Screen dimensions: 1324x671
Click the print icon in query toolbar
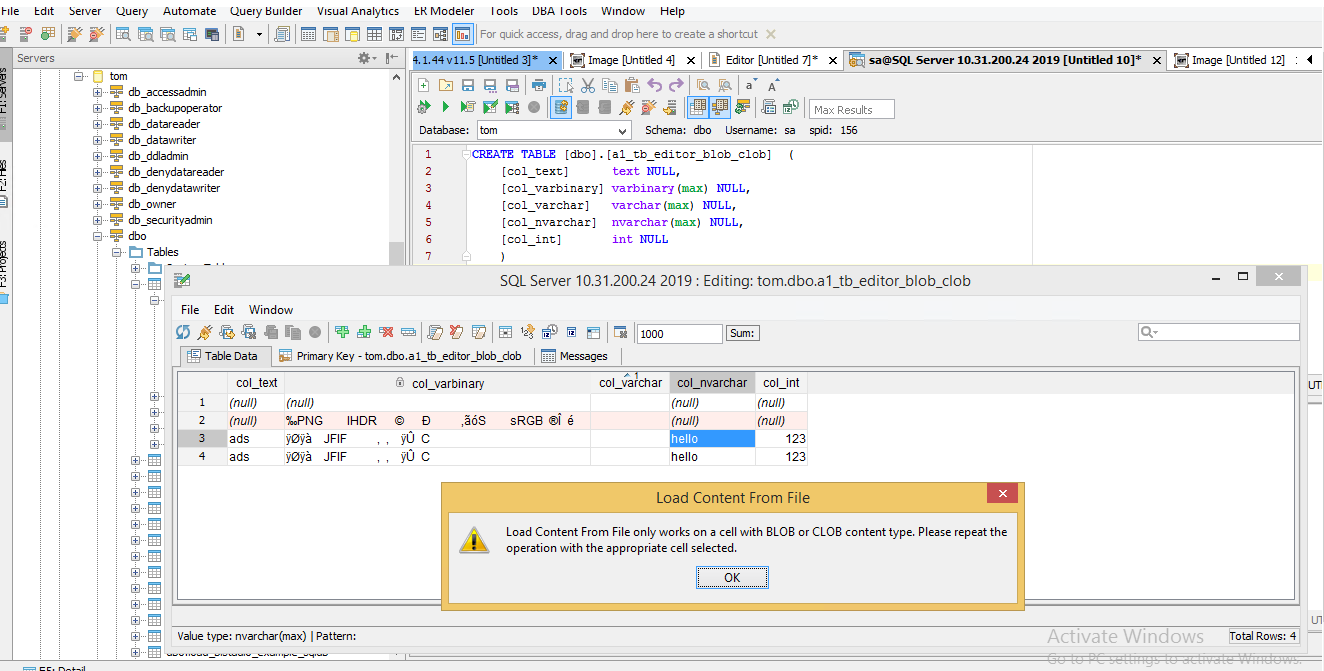[x=539, y=85]
